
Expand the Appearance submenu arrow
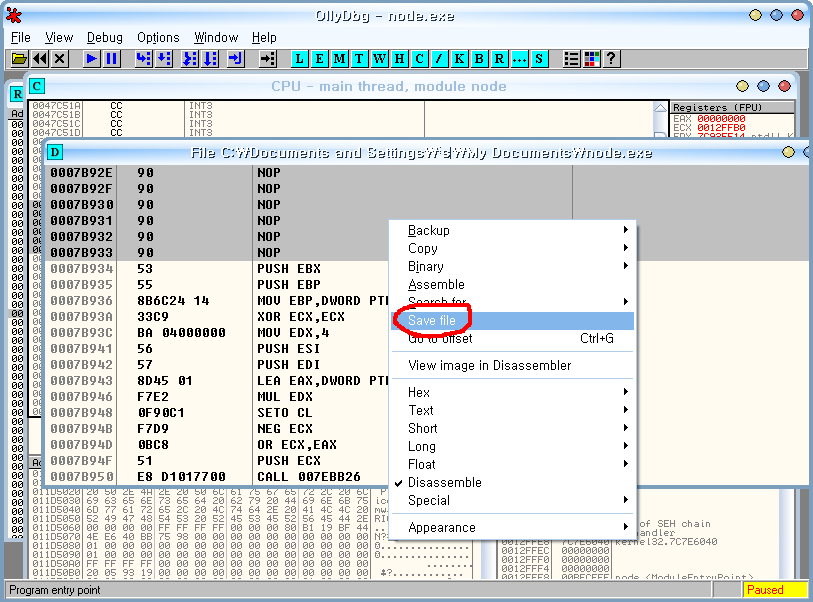626,527
